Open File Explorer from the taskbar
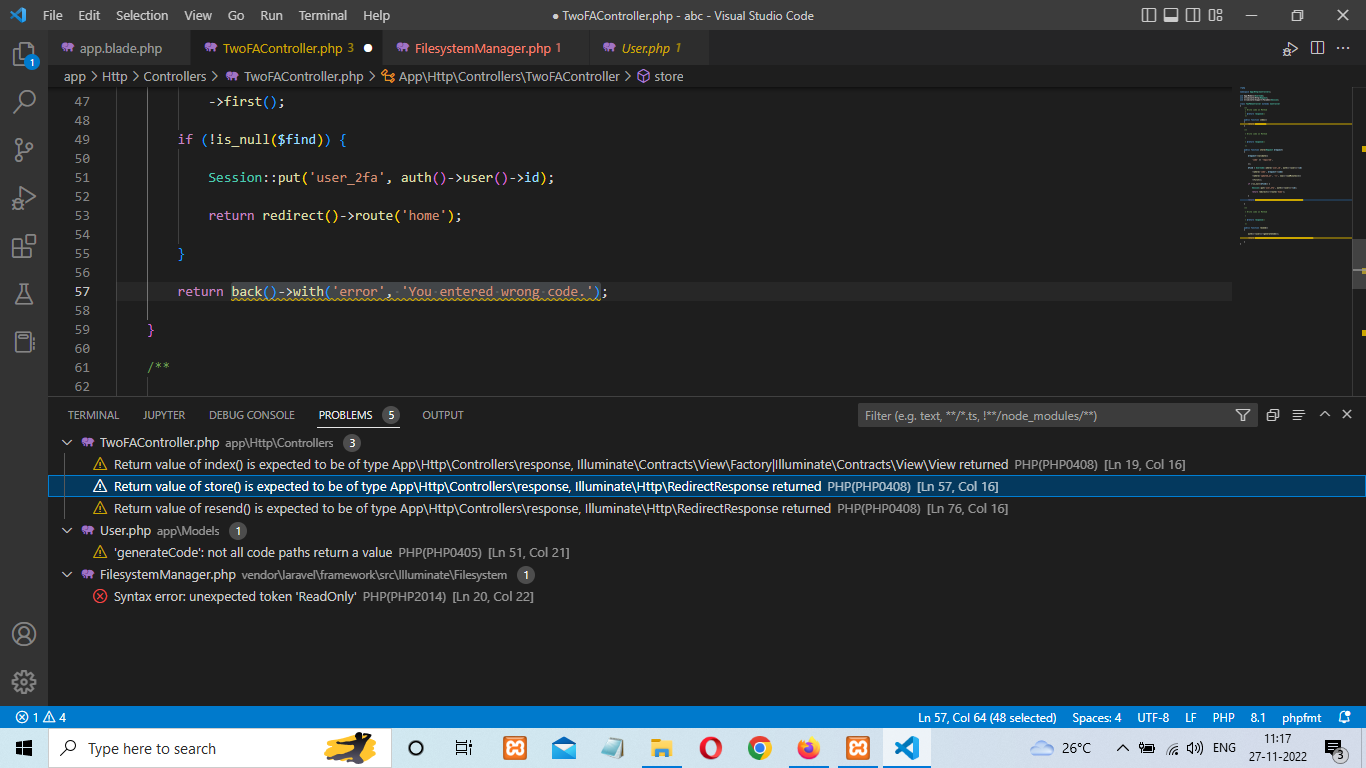Image resolution: width=1366 pixels, height=768 pixels. [x=662, y=748]
